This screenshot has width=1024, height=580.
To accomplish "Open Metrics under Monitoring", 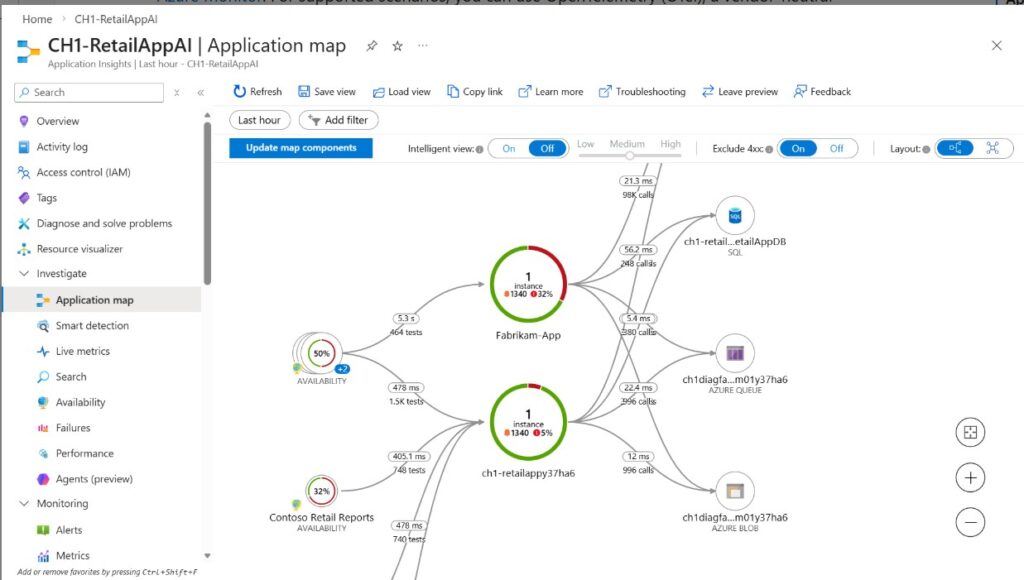I will pos(72,555).
